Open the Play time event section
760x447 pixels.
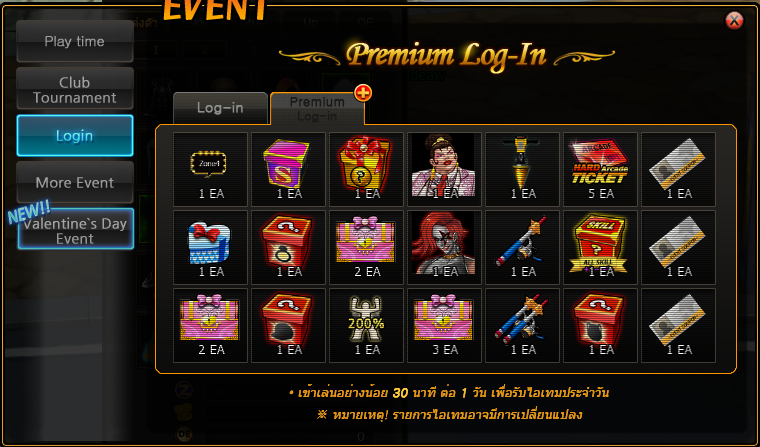point(75,41)
